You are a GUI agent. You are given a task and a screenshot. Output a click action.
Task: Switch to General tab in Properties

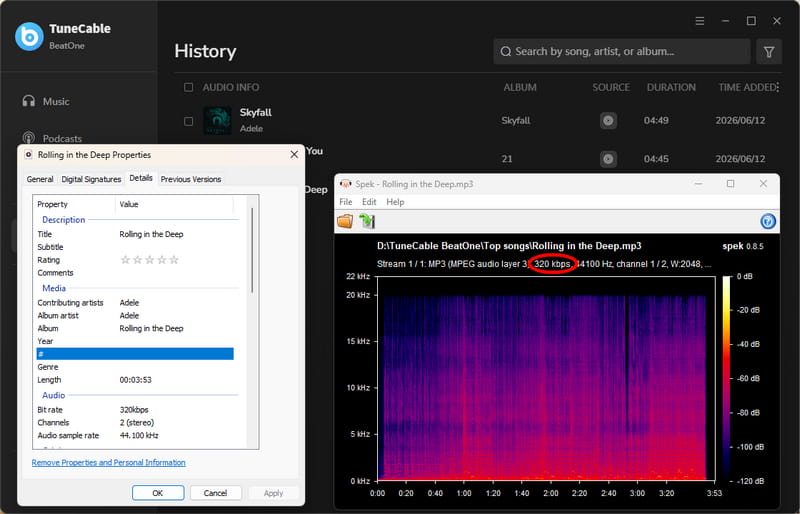(40, 179)
